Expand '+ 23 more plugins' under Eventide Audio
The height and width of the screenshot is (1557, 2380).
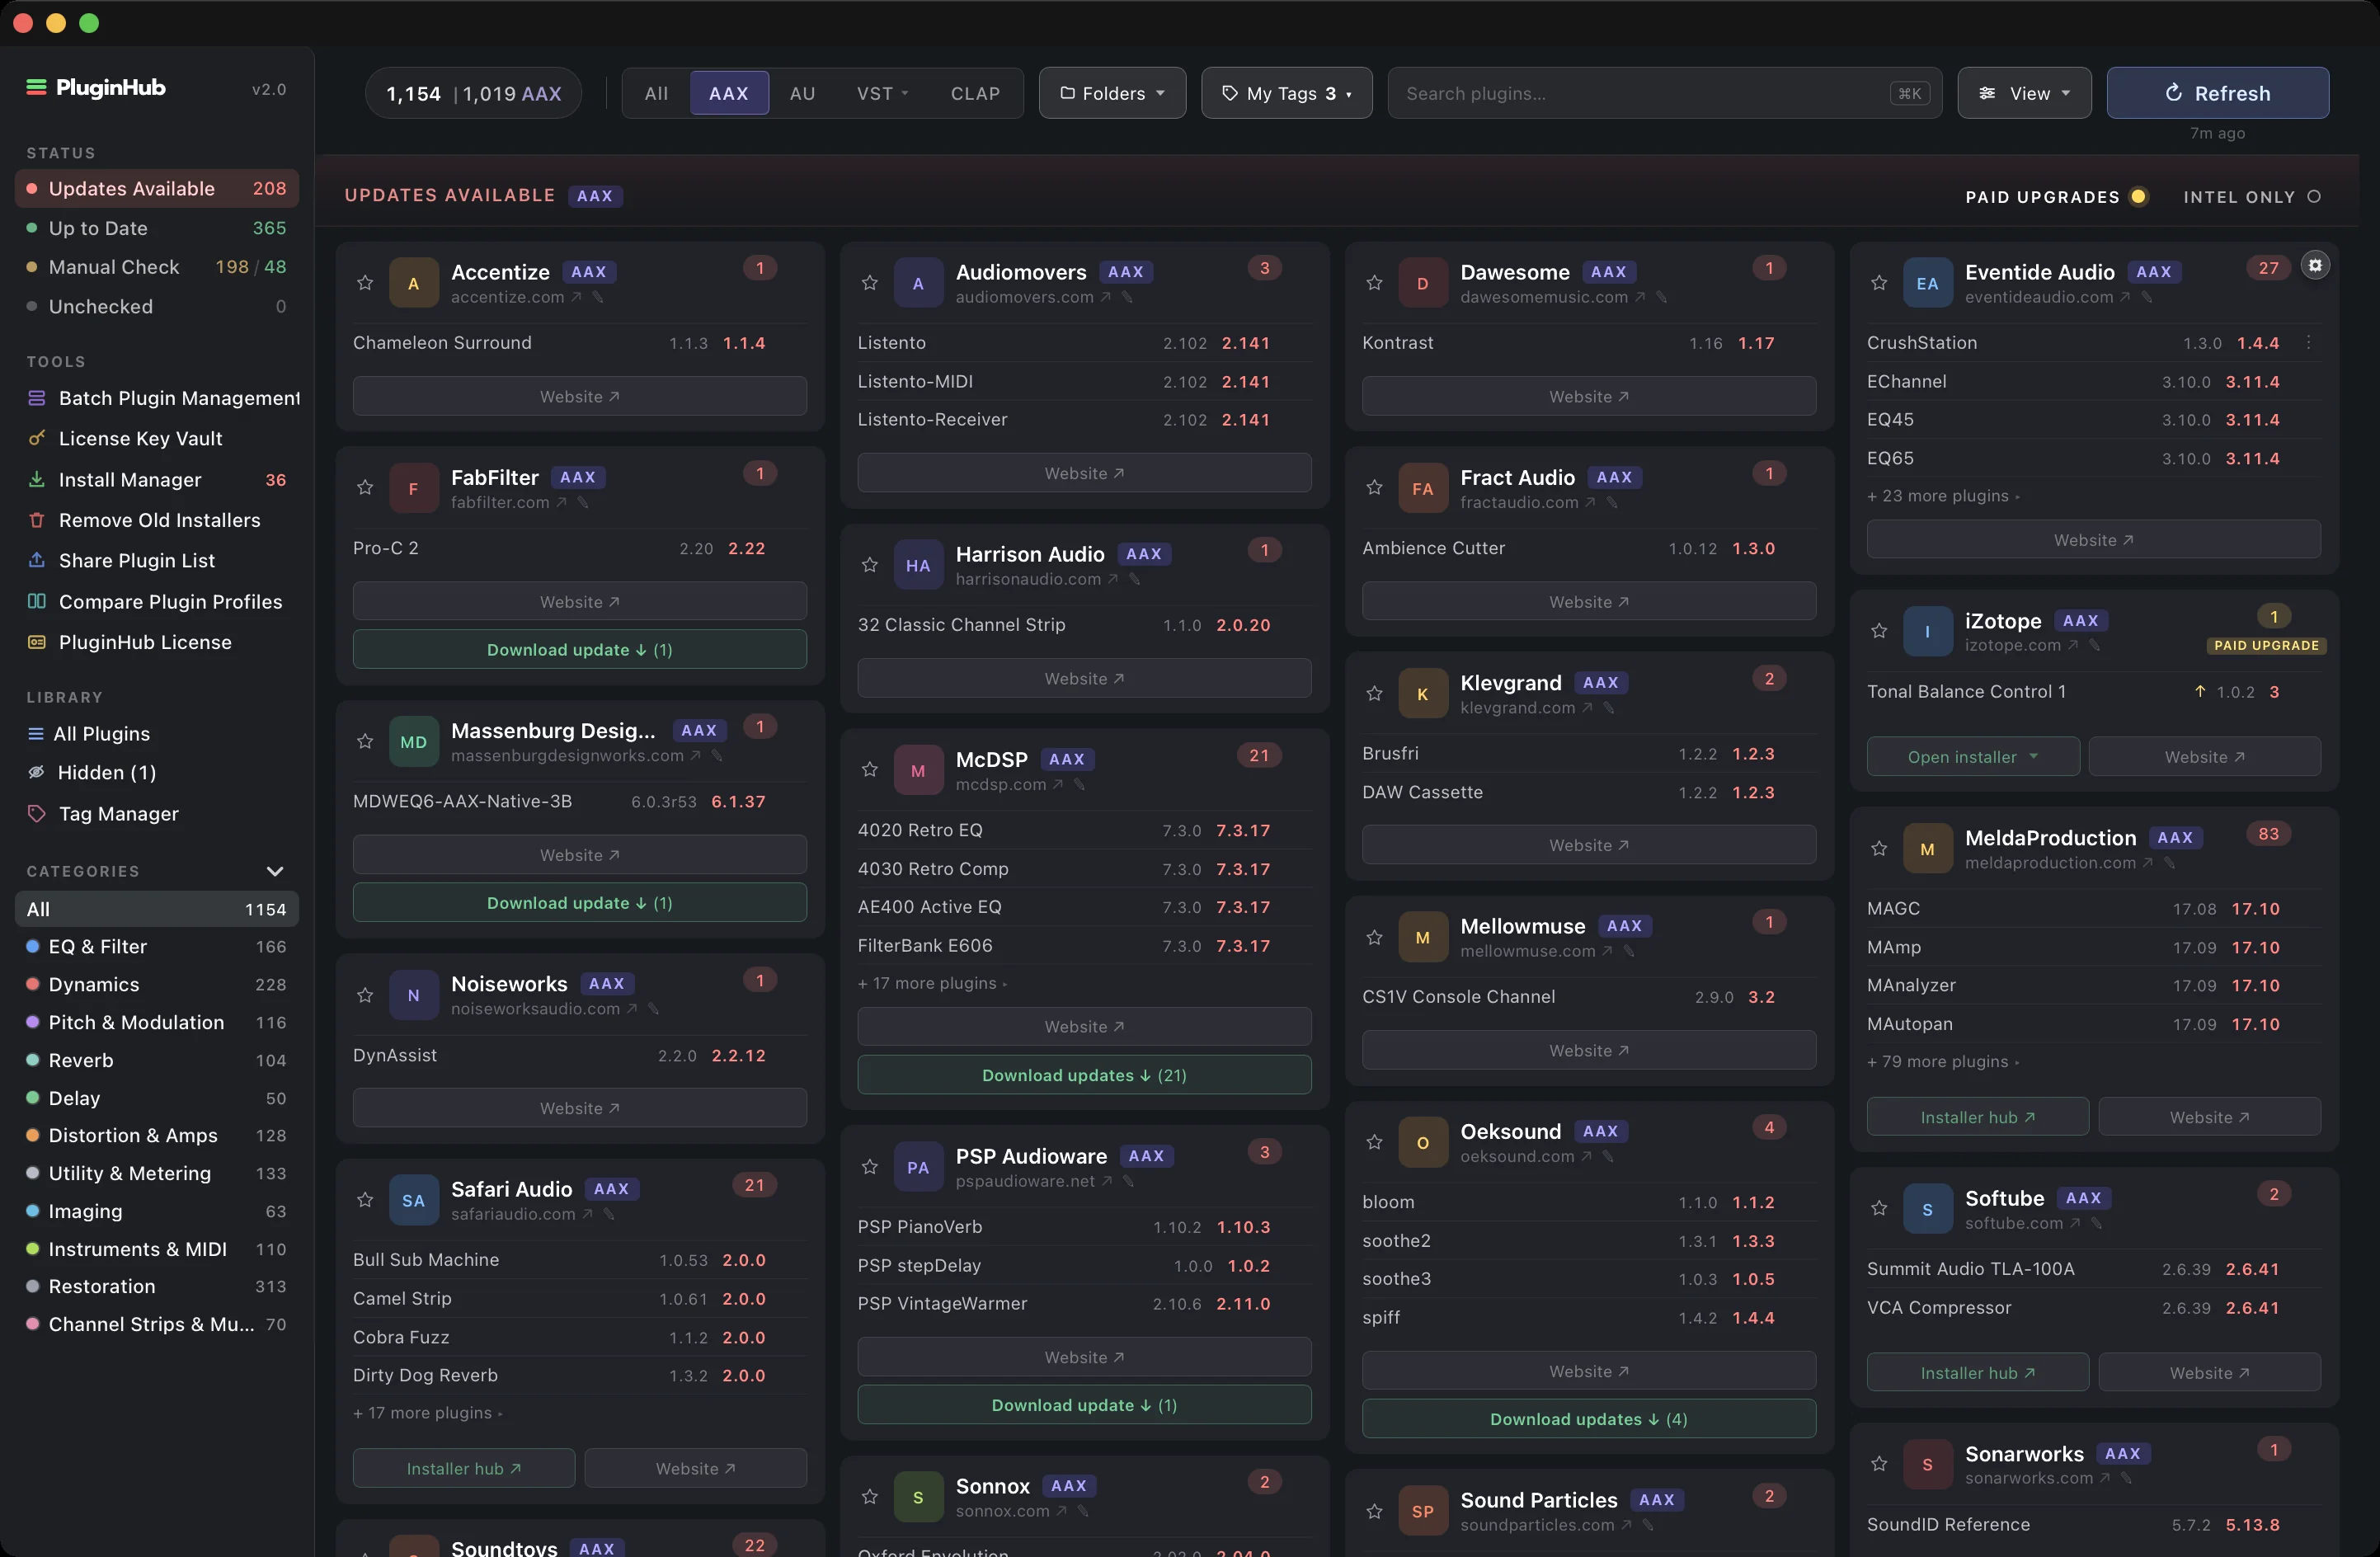(x=1942, y=496)
